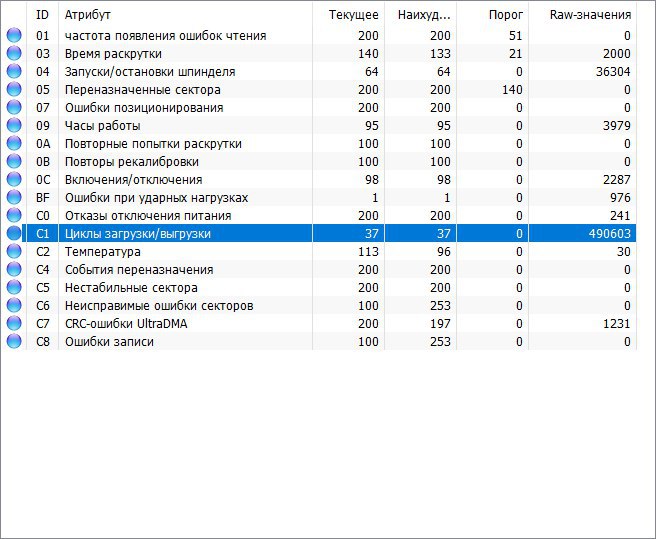Image resolution: width=656 pixels, height=539 pixels.
Task: Click ID cell '0C'
Action: [43, 180]
